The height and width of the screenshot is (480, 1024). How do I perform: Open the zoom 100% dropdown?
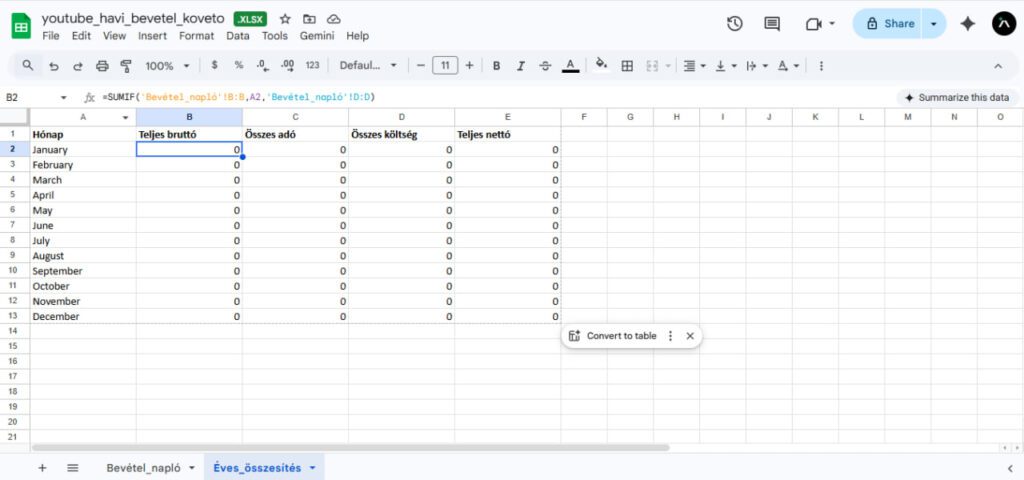coord(166,66)
